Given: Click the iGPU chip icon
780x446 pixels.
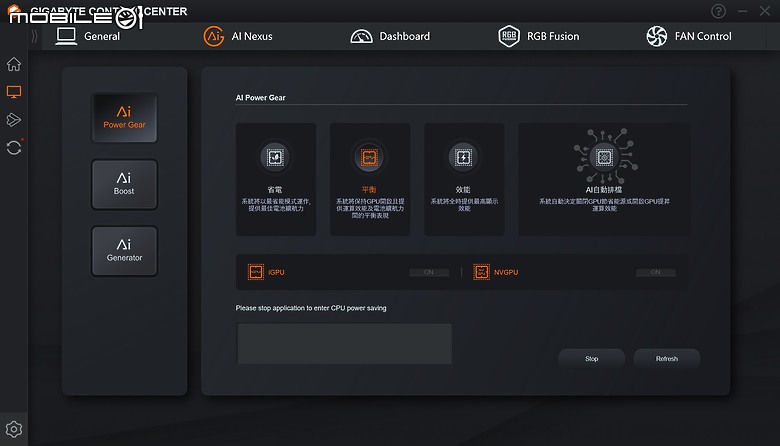Looking at the screenshot, I should [256, 272].
